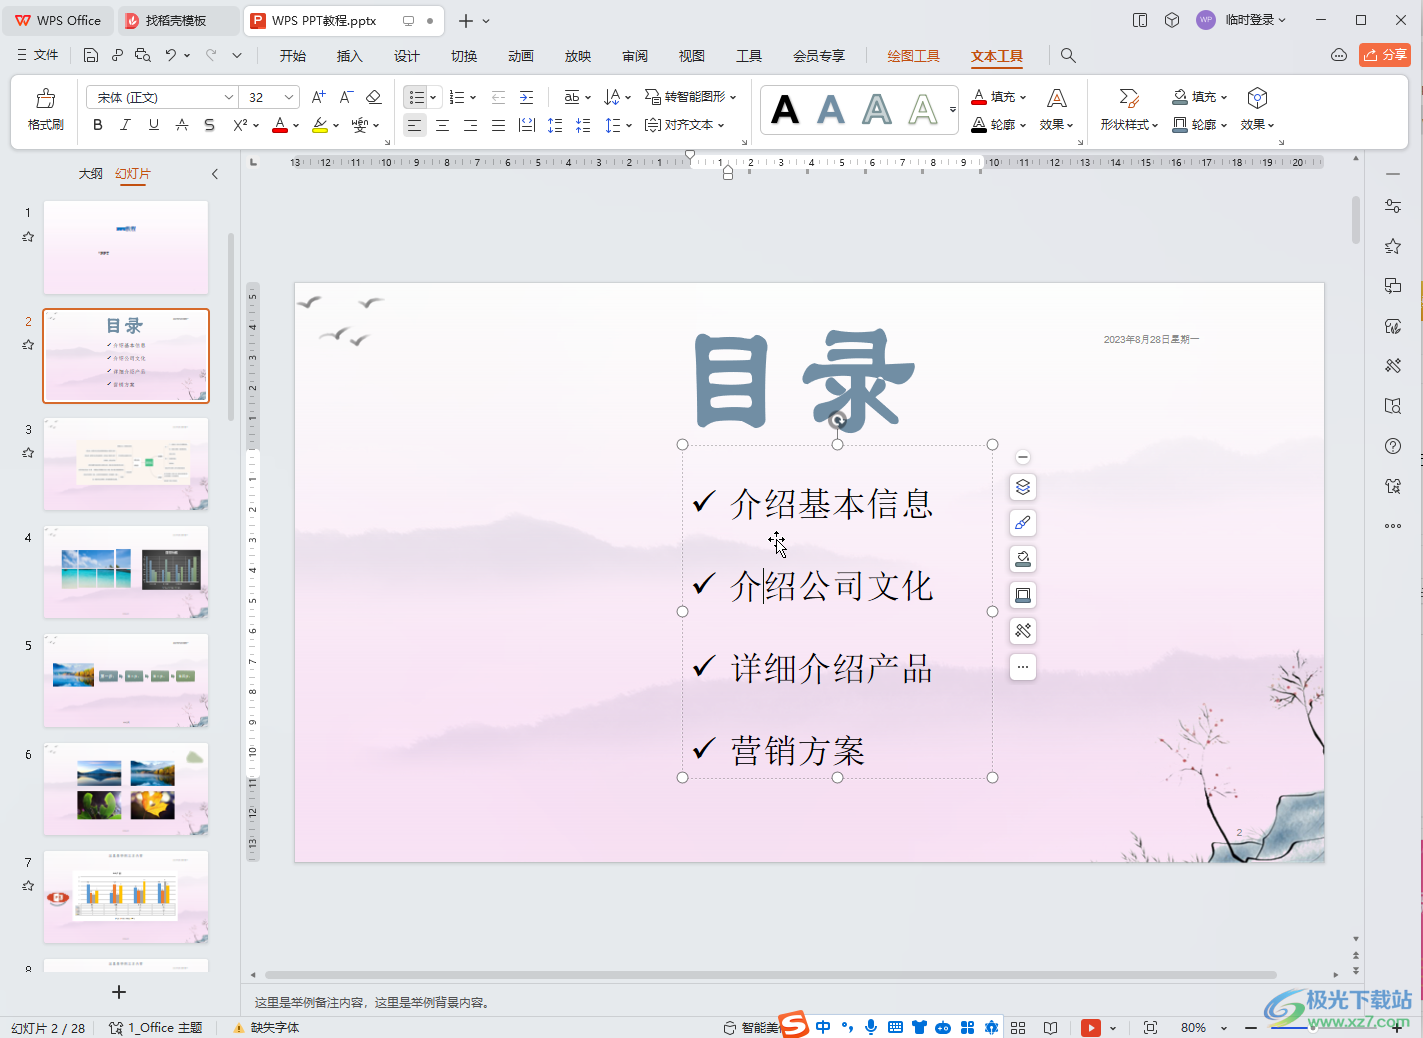Open text Effects menu
Screen dimensions: 1423x1038
(1056, 109)
